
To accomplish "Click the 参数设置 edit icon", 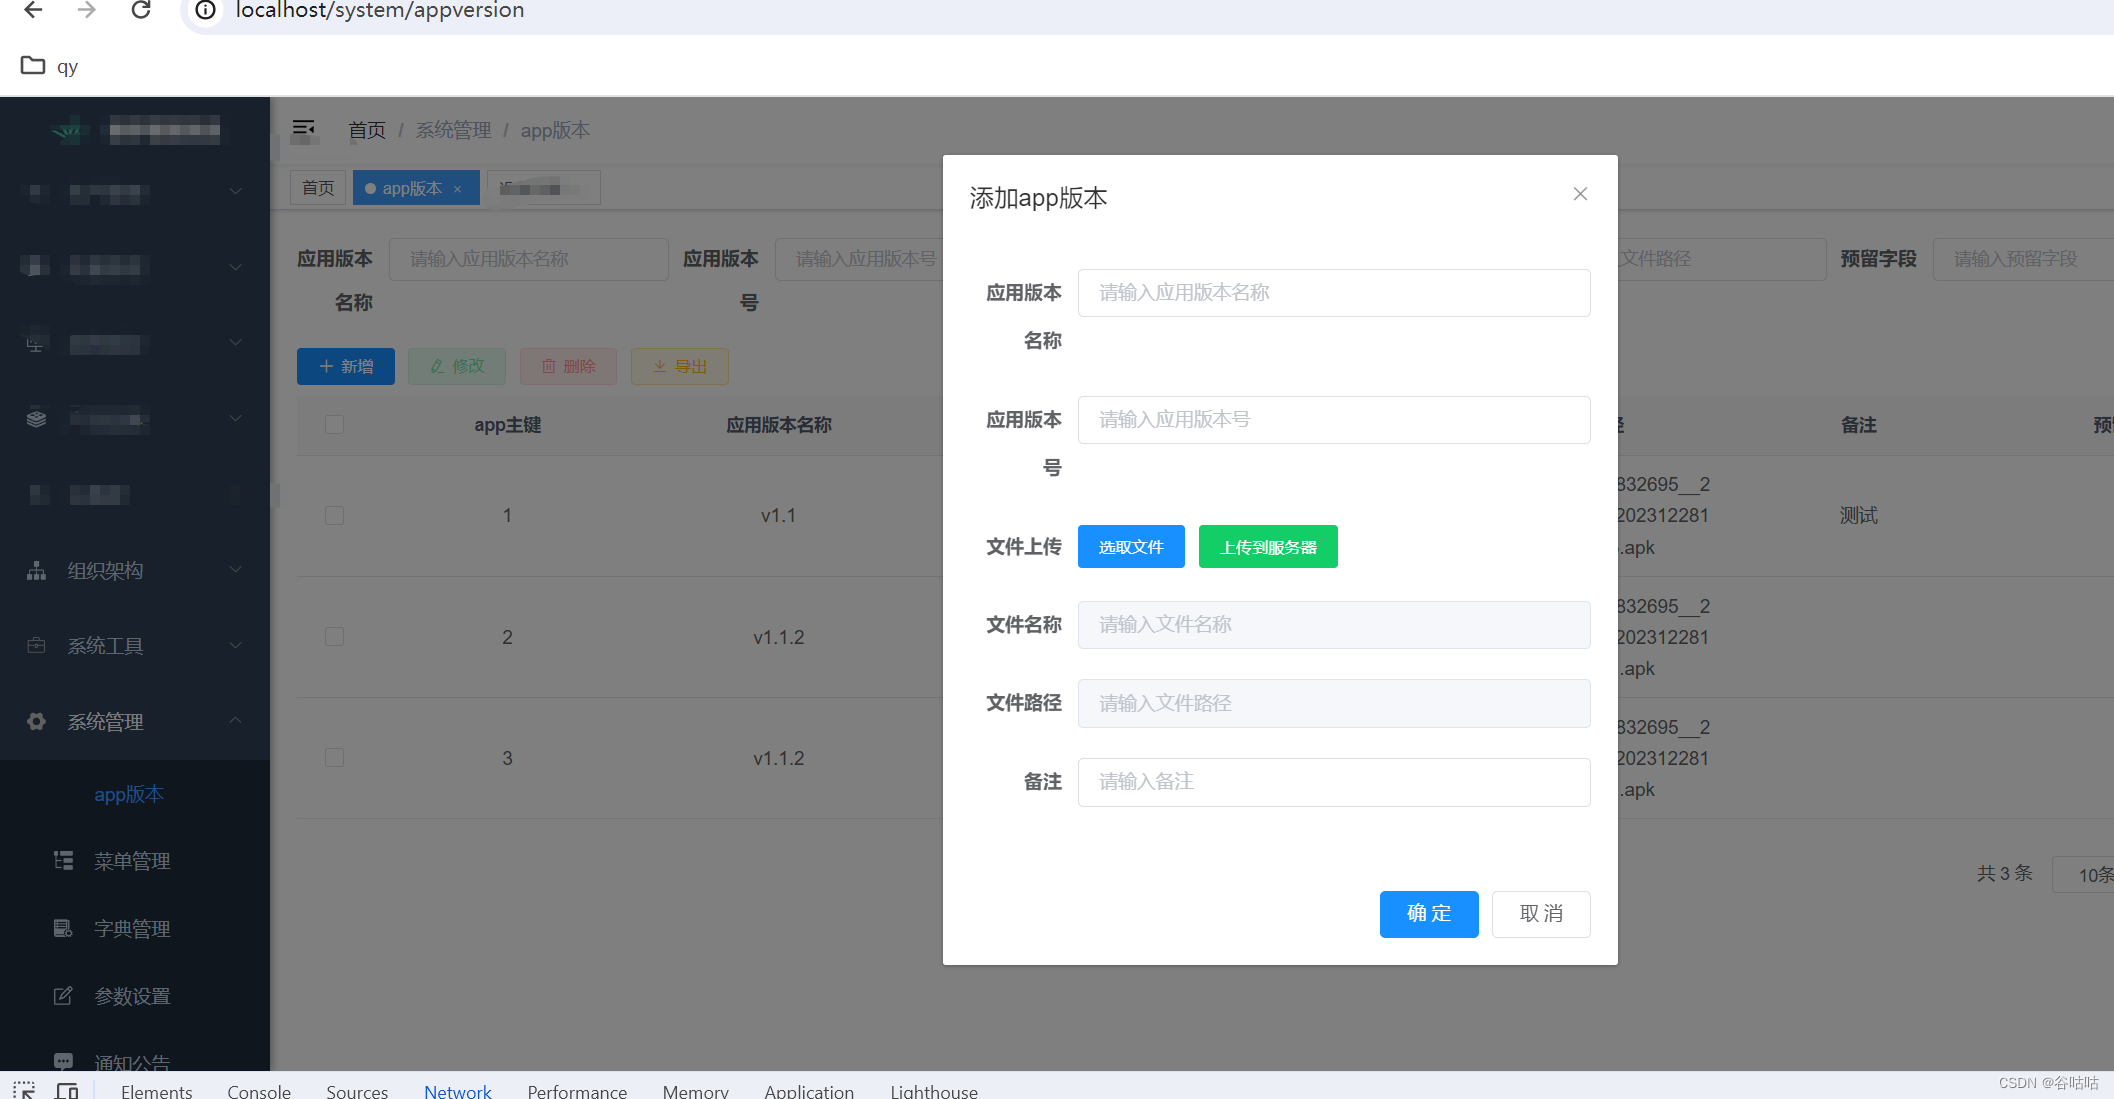I will 63,996.
